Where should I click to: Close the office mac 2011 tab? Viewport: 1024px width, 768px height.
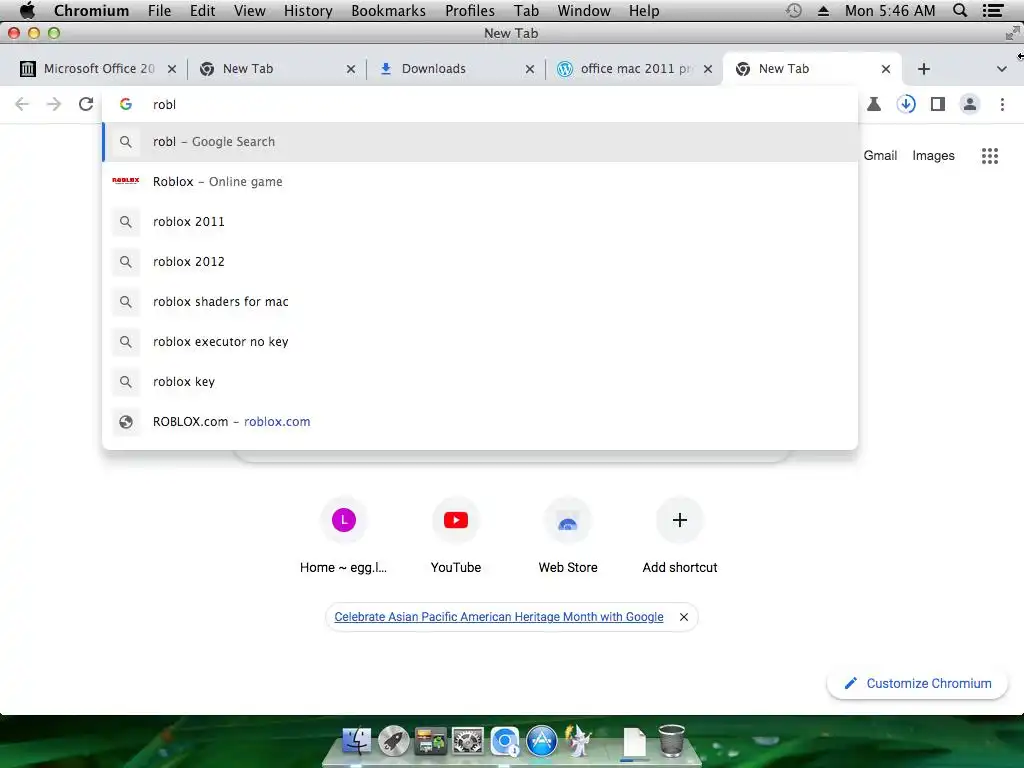coord(708,69)
